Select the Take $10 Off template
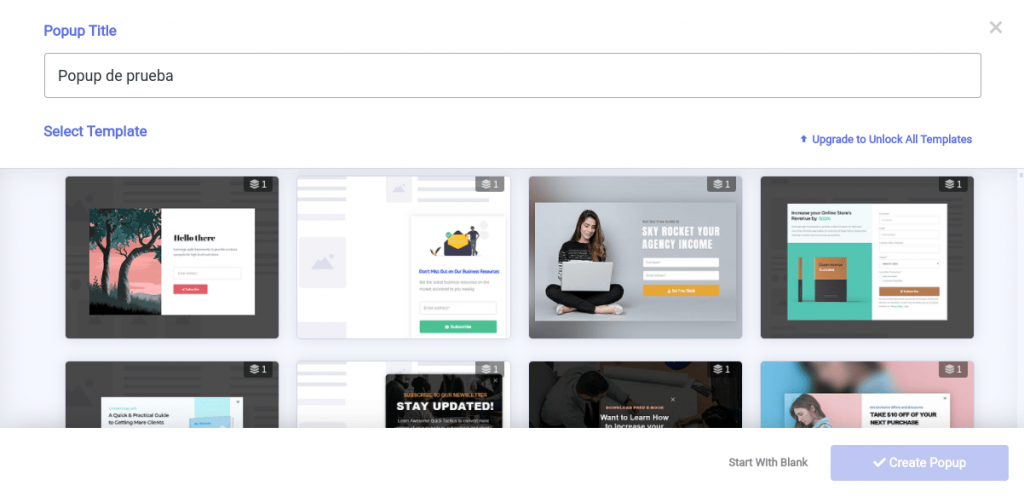 (867, 394)
